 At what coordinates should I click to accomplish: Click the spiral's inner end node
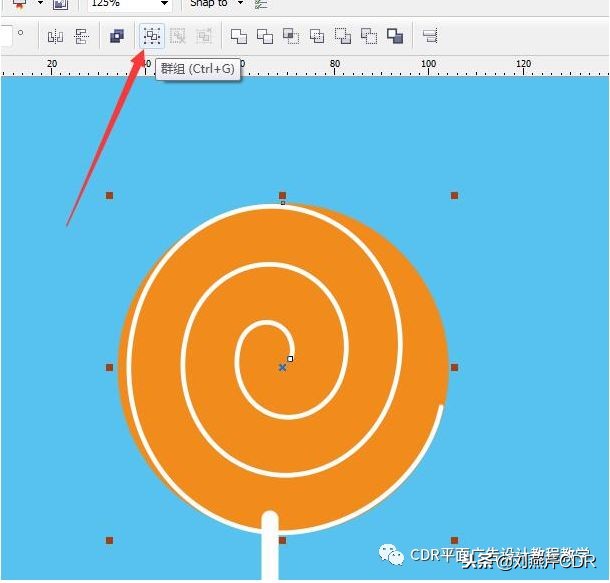pyautogui.click(x=290, y=359)
